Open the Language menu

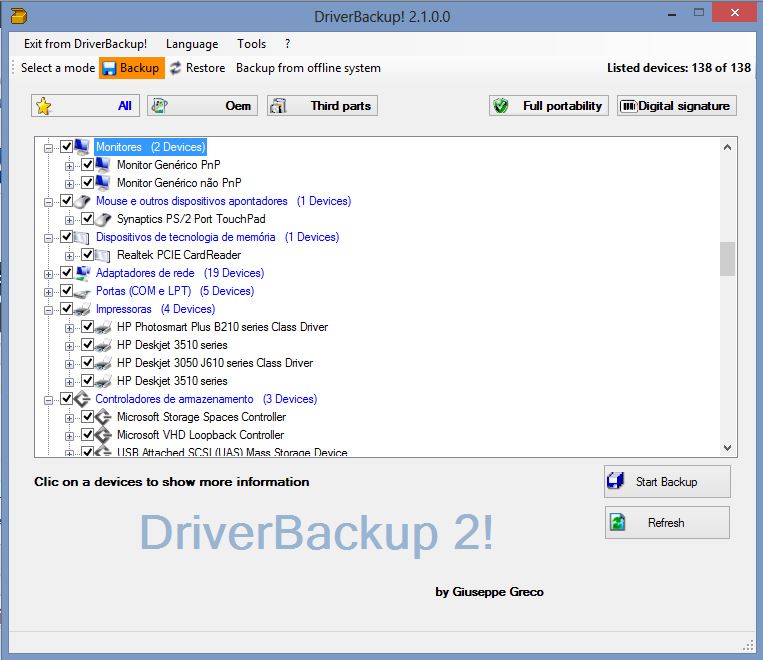[192, 44]
